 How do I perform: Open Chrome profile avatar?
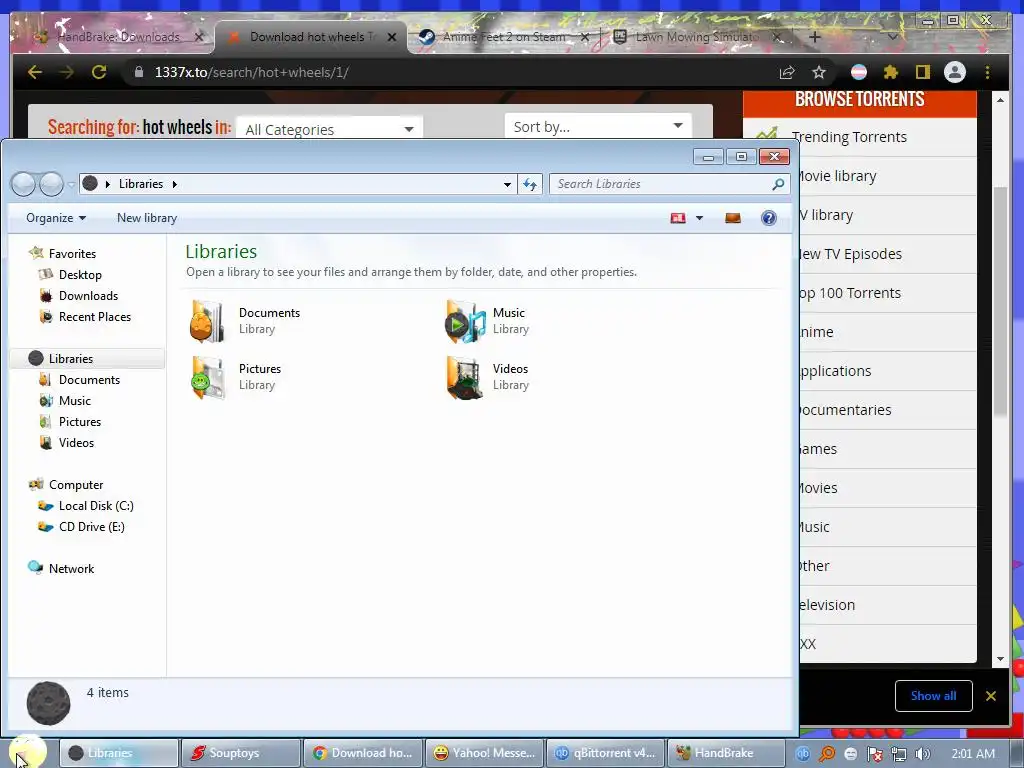(x=955, y=72)
